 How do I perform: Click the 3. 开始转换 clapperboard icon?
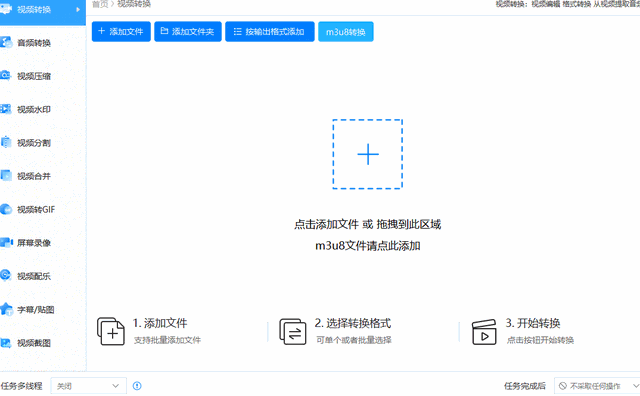tap(484, 332)
